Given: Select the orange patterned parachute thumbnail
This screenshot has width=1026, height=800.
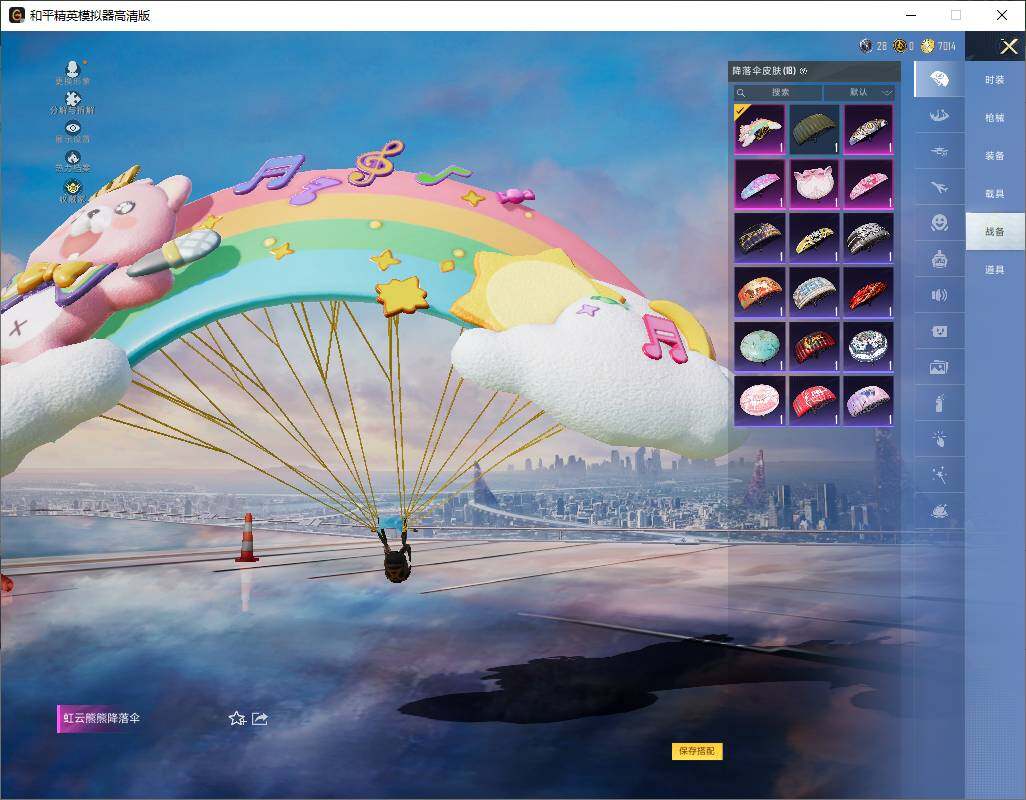Looking at the screenshot, I should pos(760,292).
